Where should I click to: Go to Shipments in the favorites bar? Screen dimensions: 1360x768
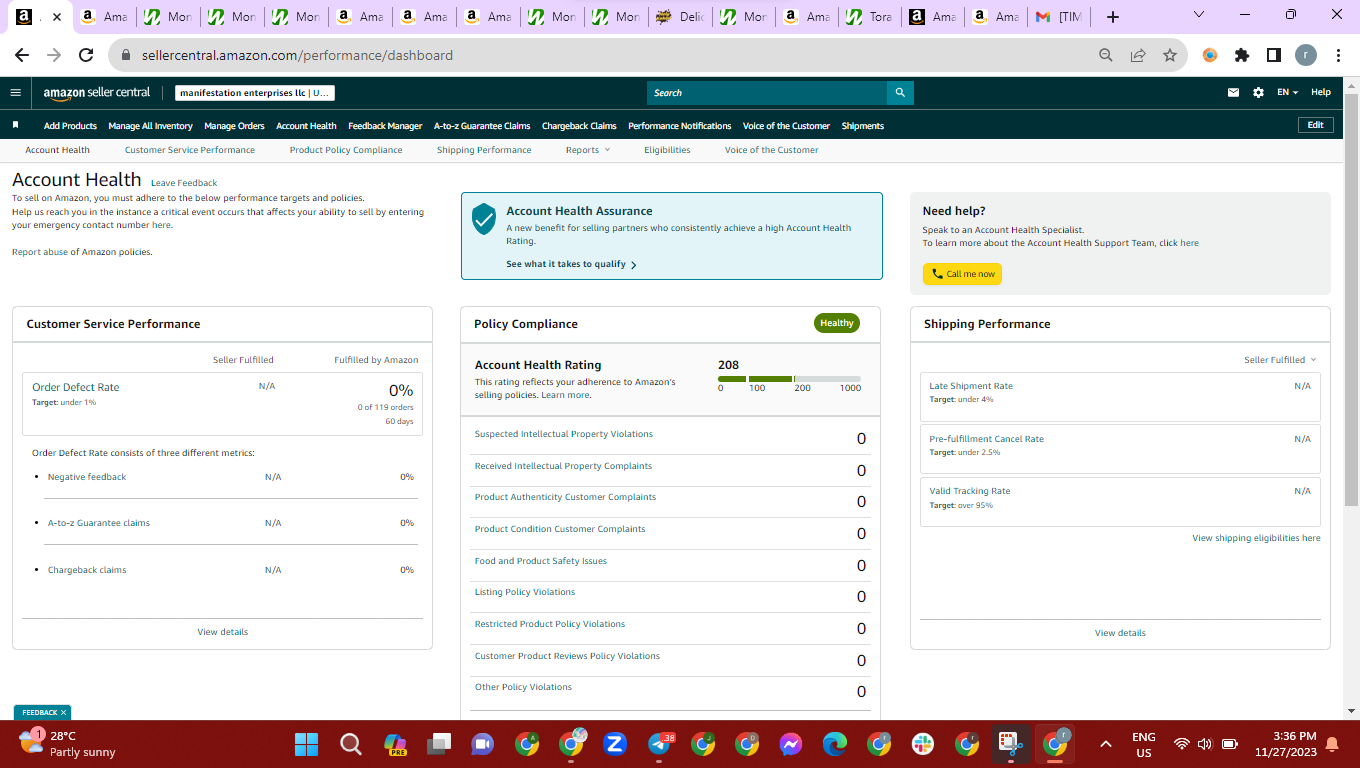862,126
